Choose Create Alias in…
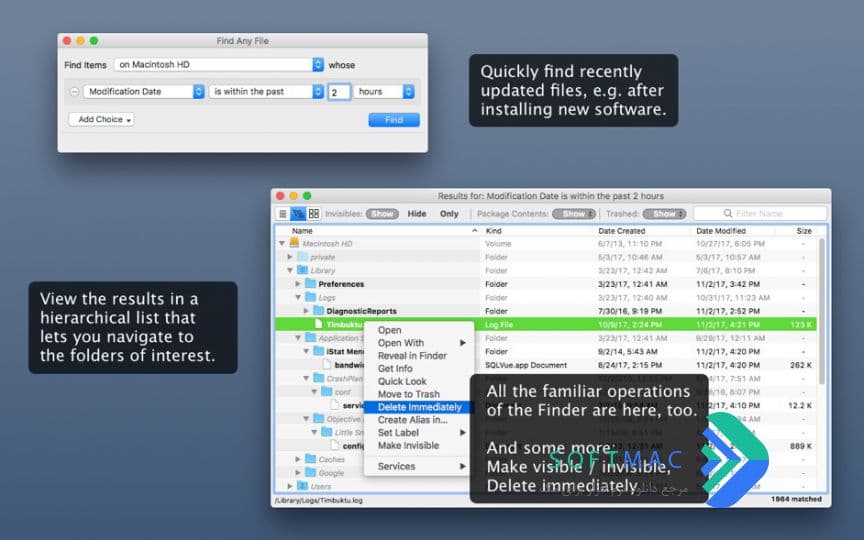864x540 pixels. (417, 420)
